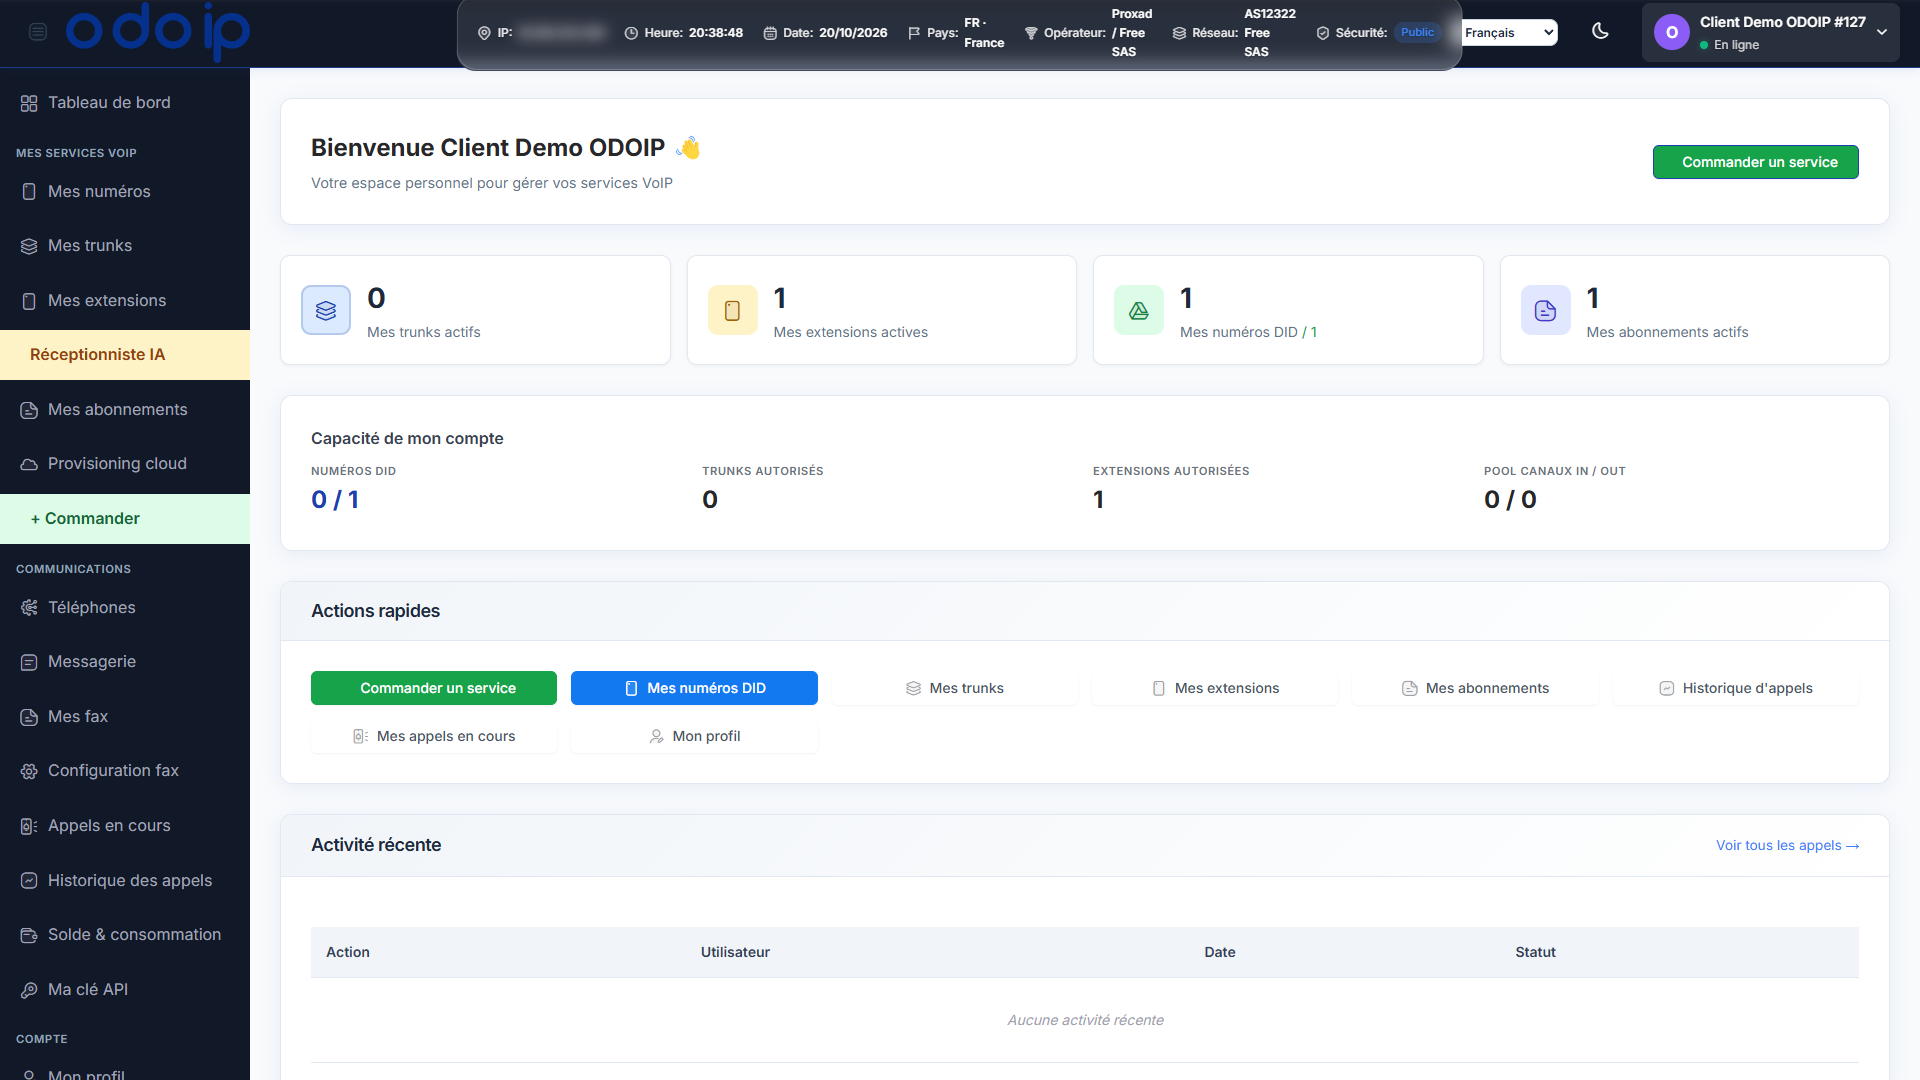Open Ma clé API sidebar item

coord(125,989)
